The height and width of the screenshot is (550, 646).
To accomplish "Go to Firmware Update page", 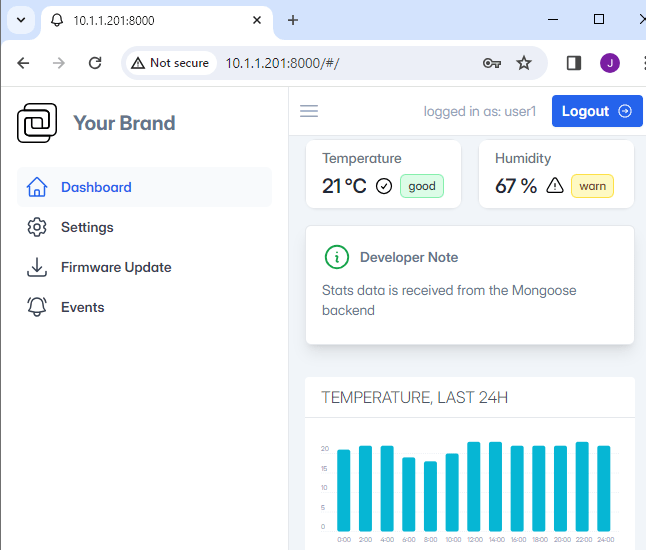I will coord(115,267).
